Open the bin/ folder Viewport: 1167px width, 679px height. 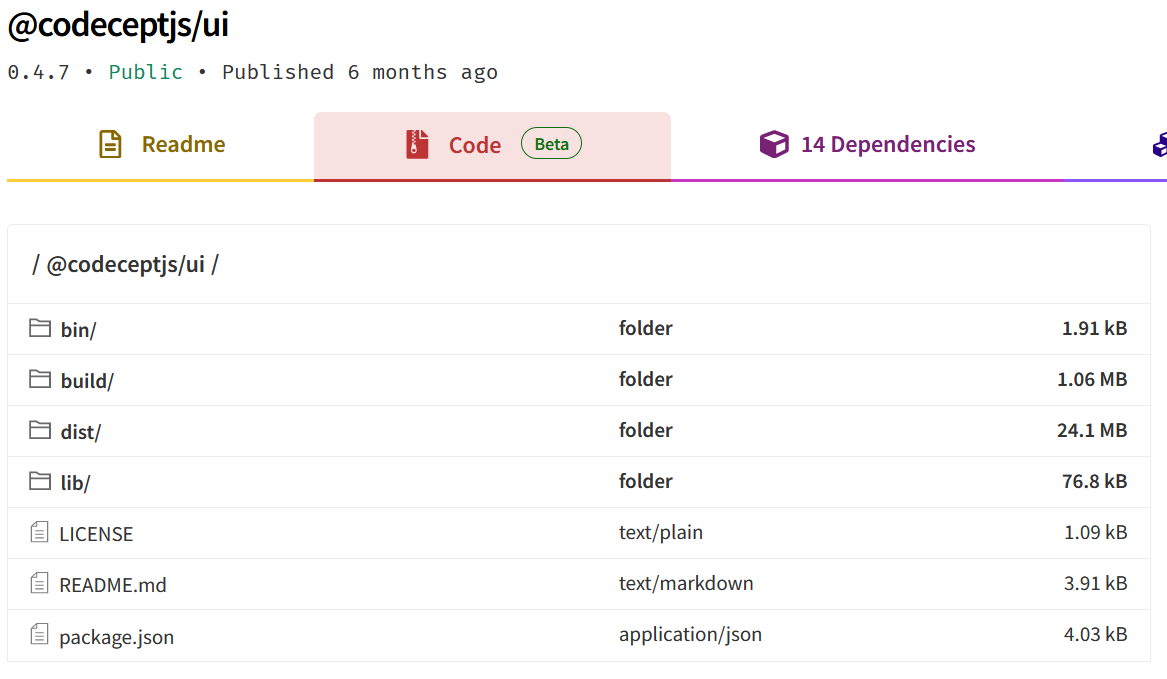tap(78, 330)
